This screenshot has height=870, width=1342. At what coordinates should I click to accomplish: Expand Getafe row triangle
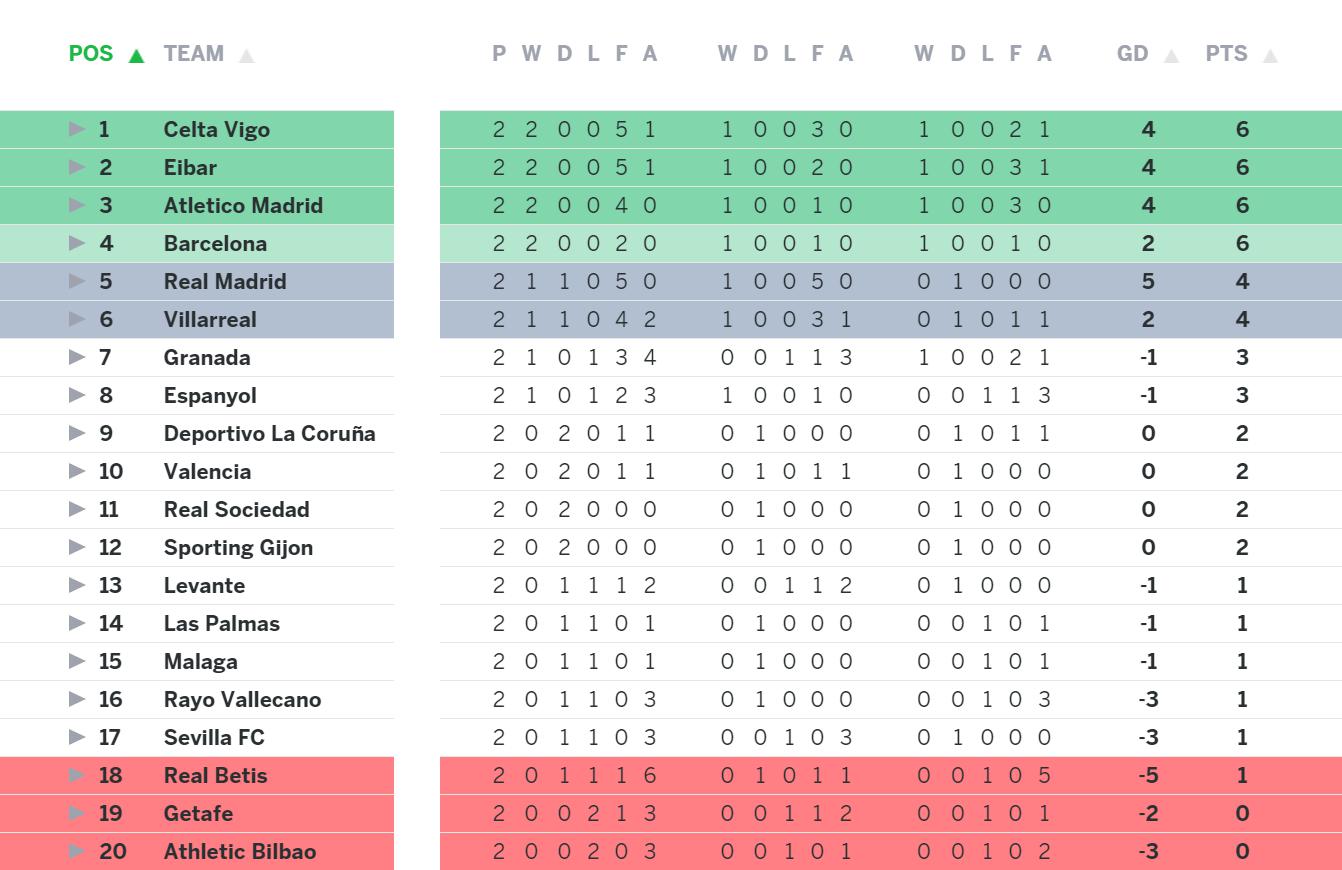point(77,813)
